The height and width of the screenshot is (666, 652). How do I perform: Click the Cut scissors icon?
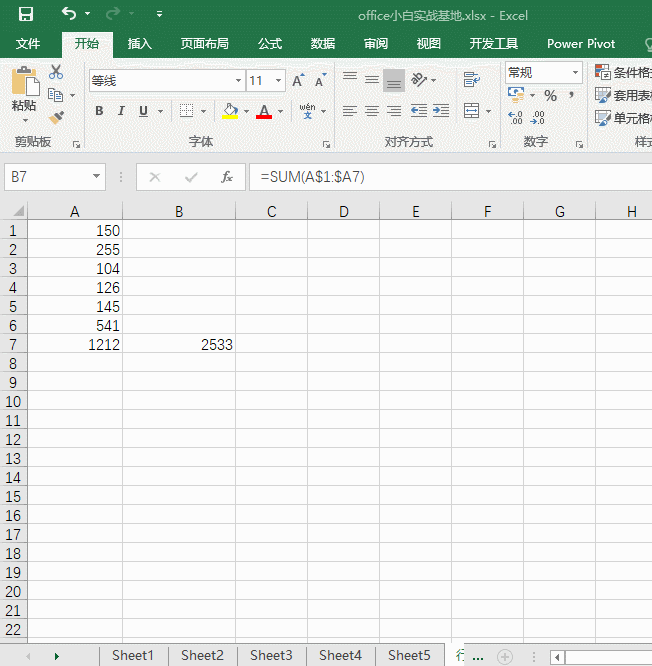(56, 72)
